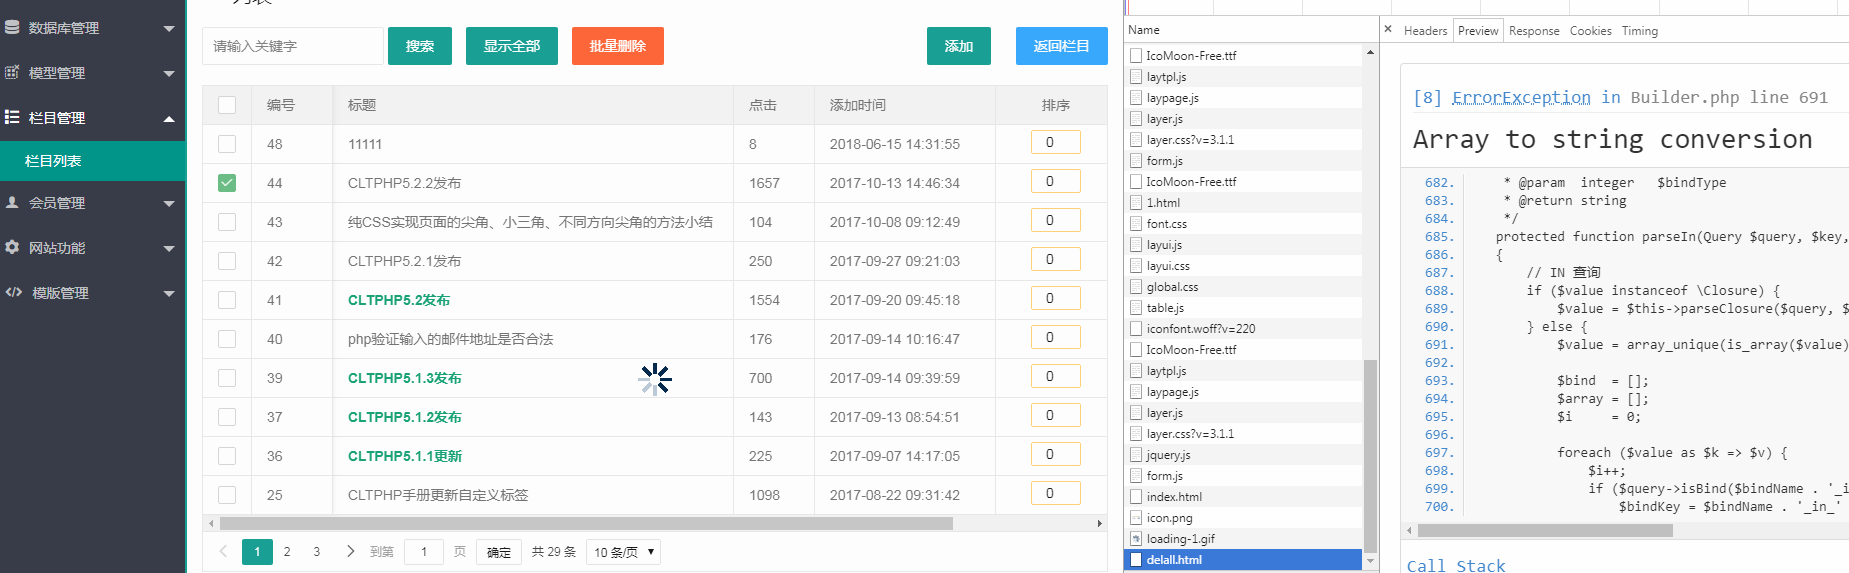1849x573 pixels.
Task: Click the preview pane horizontal scrollbar
Action: 1545,531
